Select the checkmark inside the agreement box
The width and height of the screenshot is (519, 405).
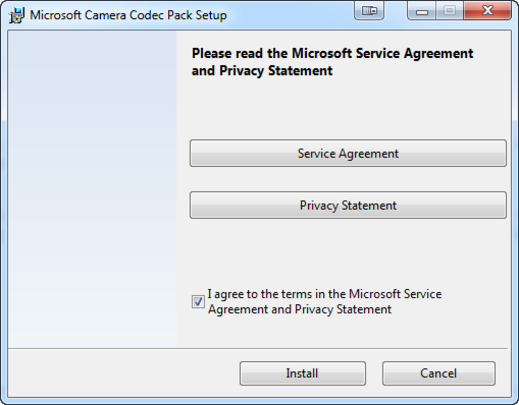click(198, 302)
